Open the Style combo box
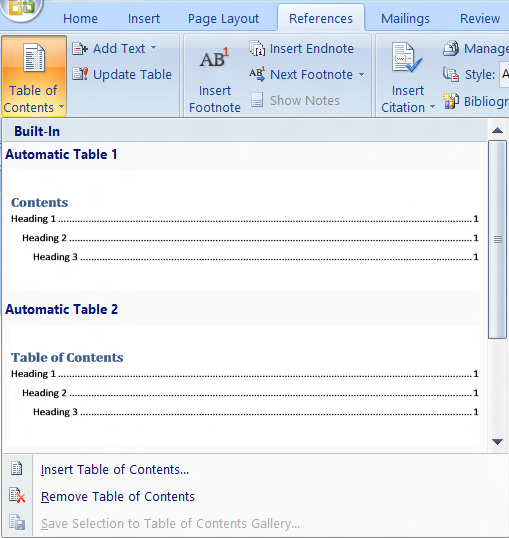The height and width of the screenshot is (538, 509). point(504,74)
